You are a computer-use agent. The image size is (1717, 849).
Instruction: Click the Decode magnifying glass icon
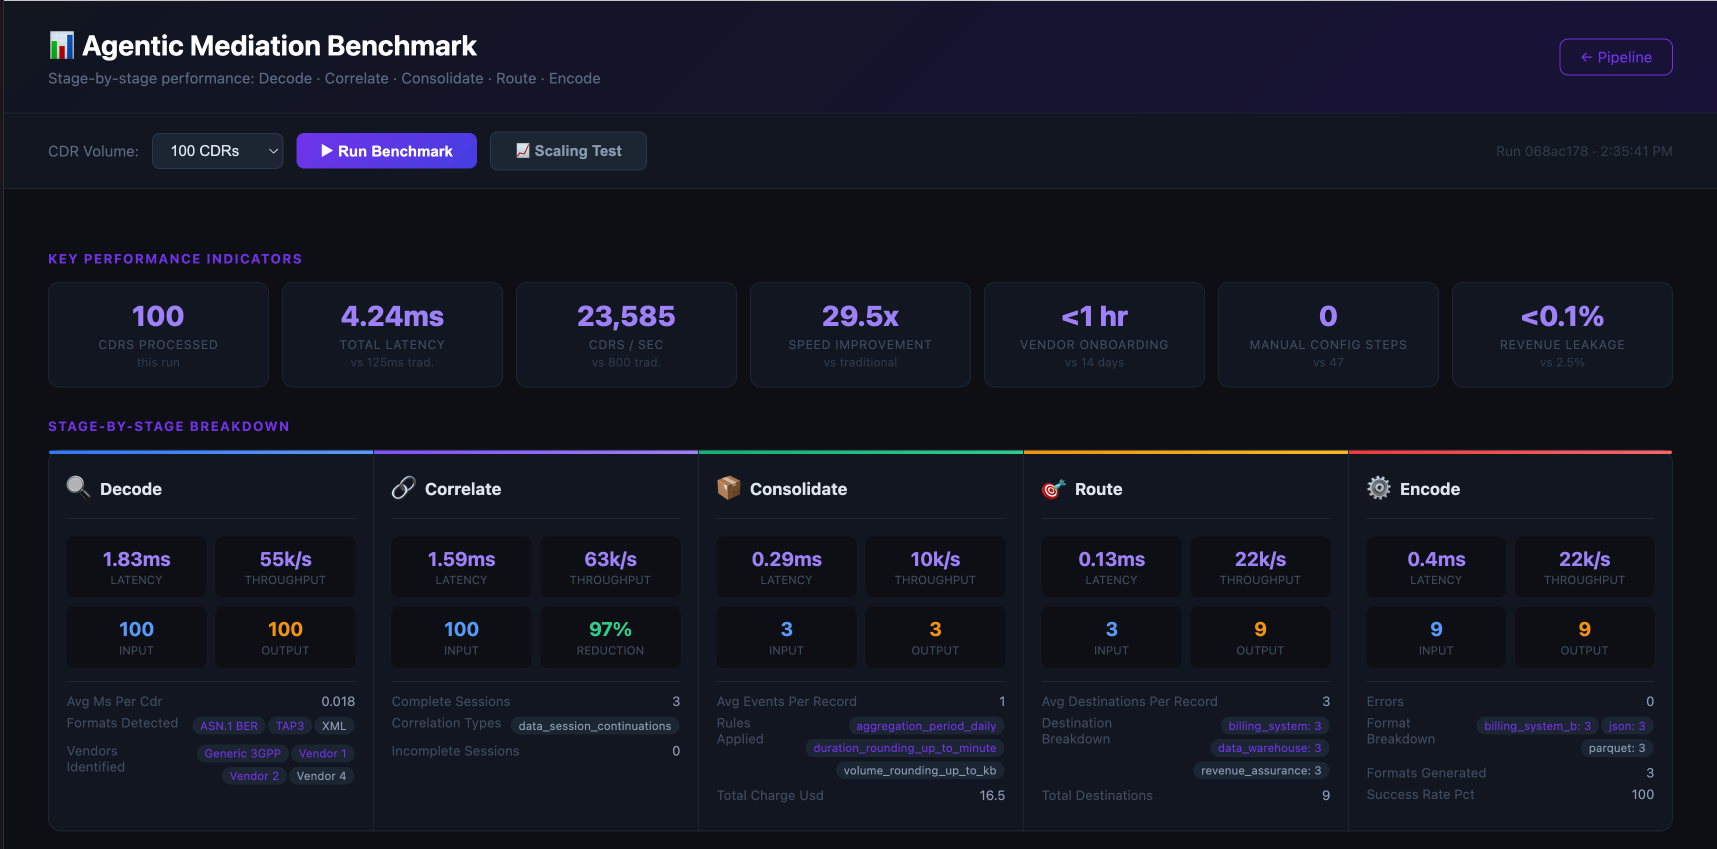(x=78, y=487)
